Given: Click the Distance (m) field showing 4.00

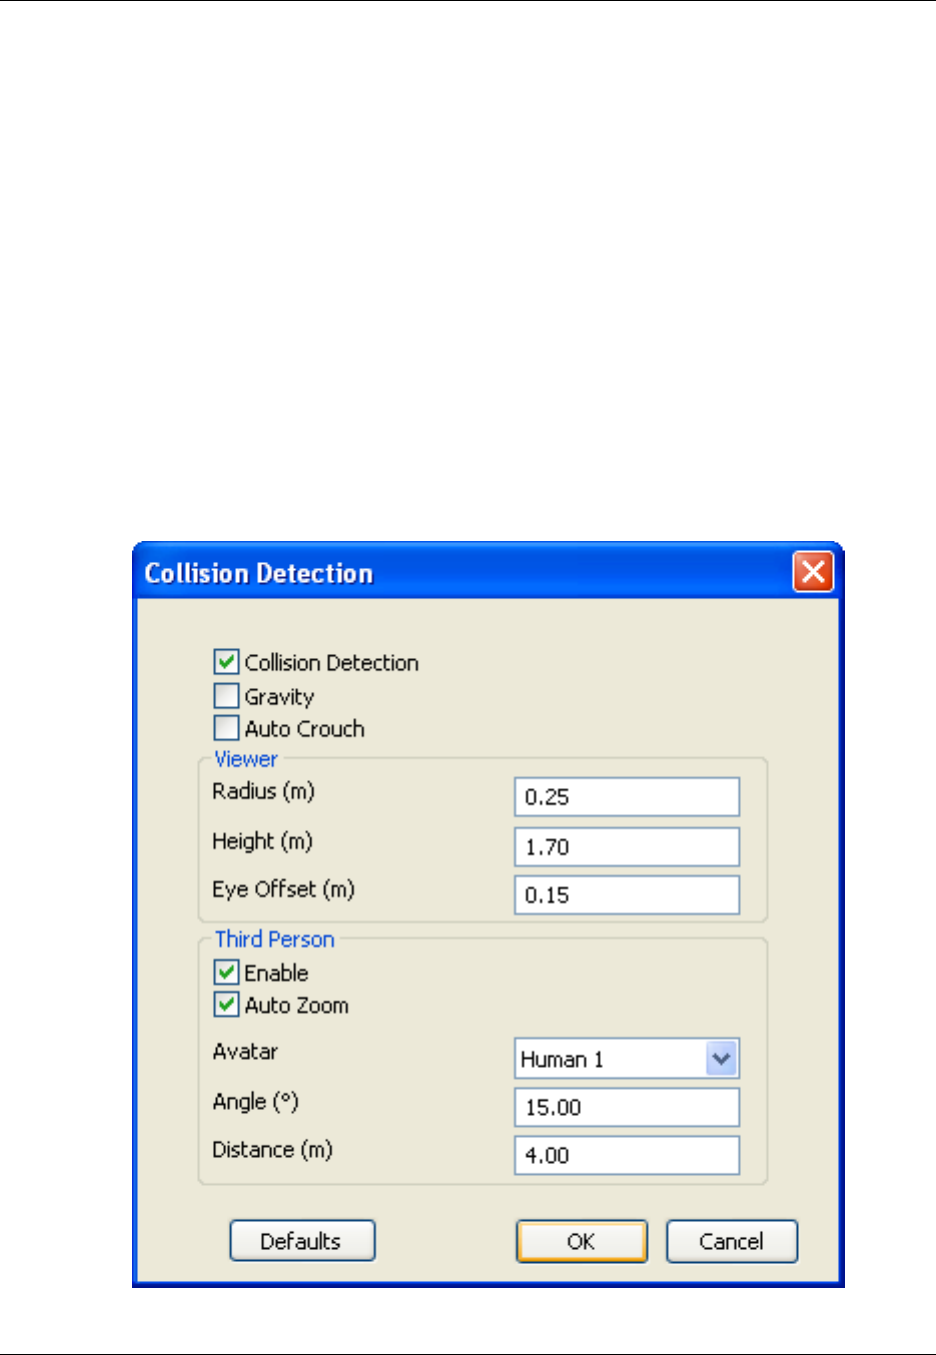Looking at the screenshot, I should point(627,1155).
